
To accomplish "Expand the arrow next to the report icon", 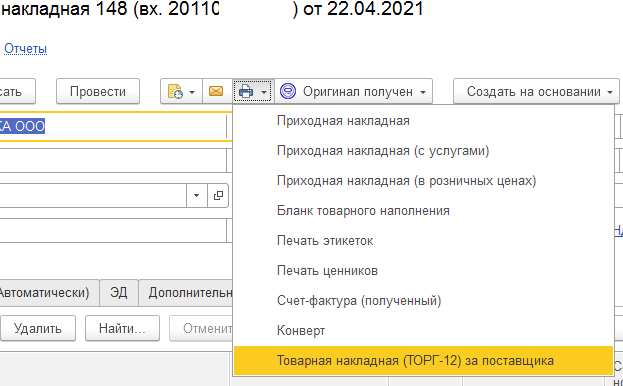I will [192, 92].
